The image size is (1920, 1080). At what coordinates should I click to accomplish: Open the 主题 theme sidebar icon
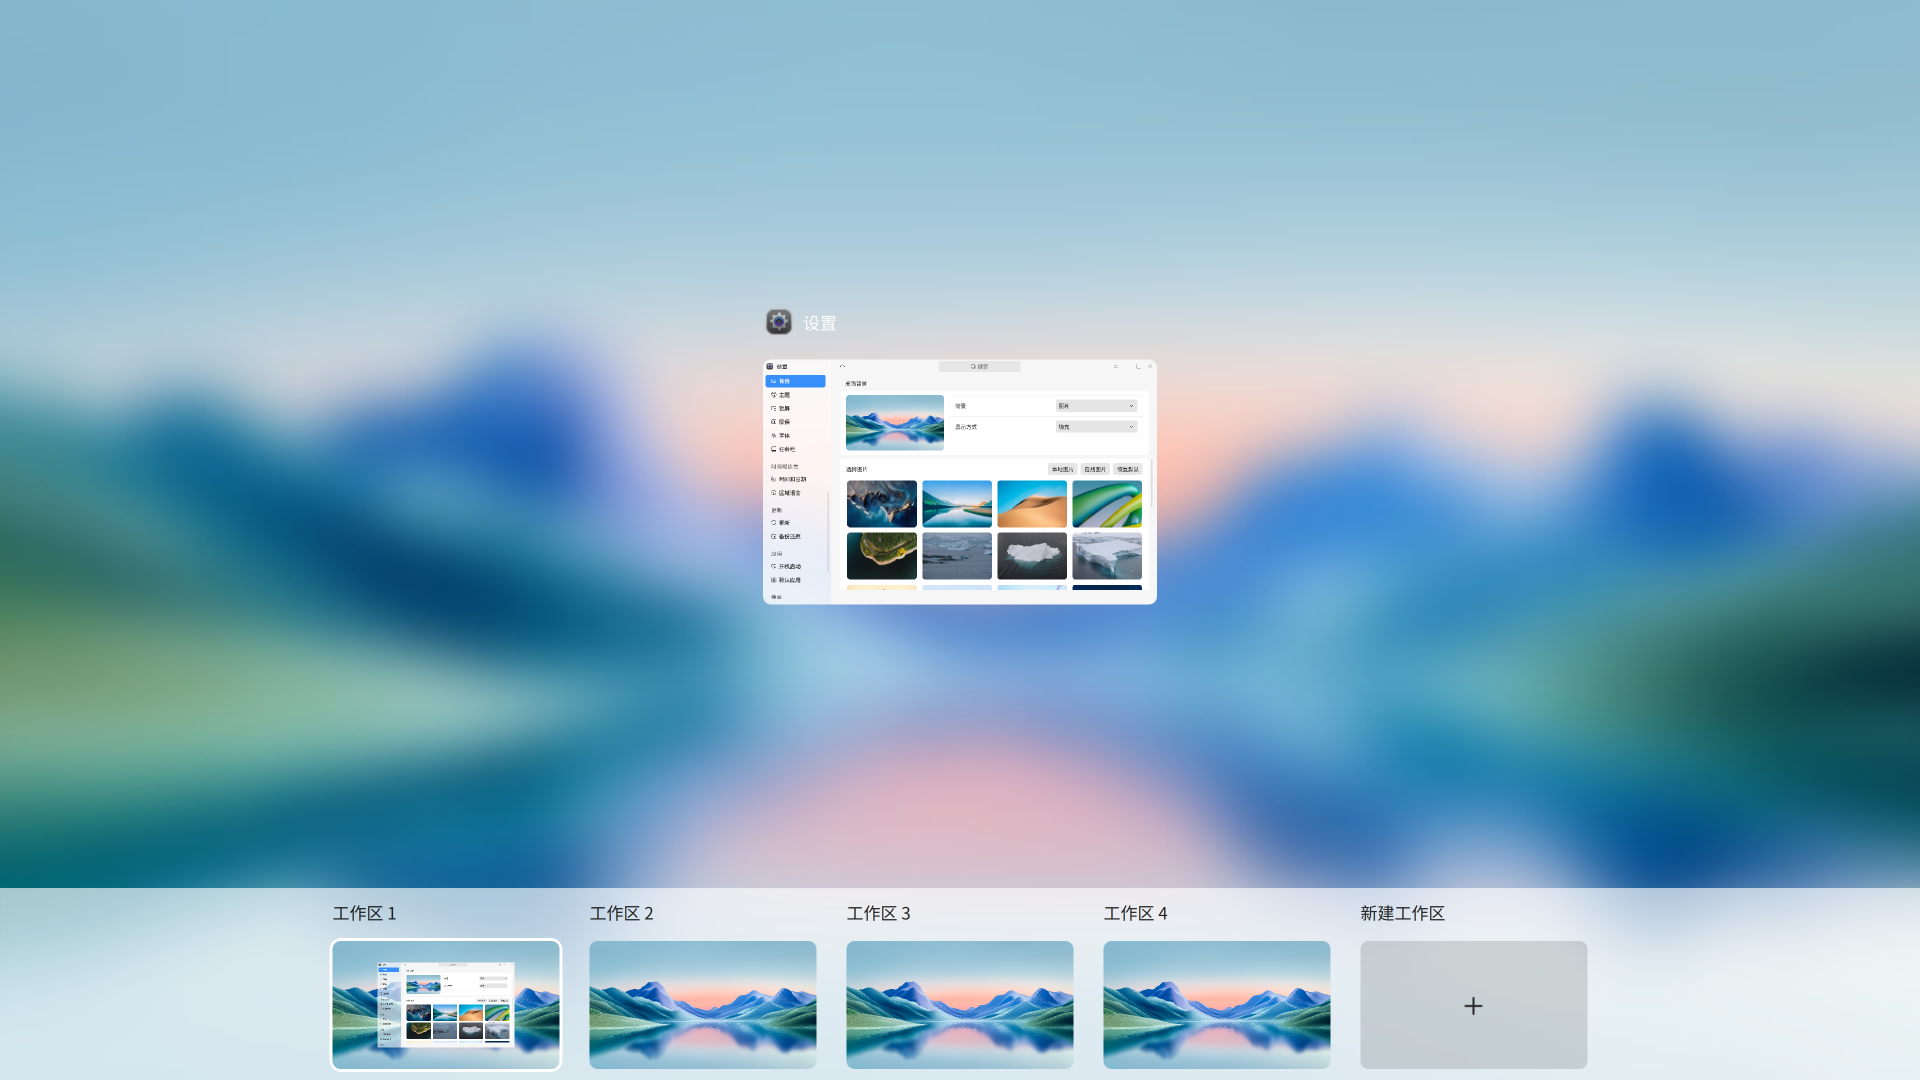click(773, 395)
